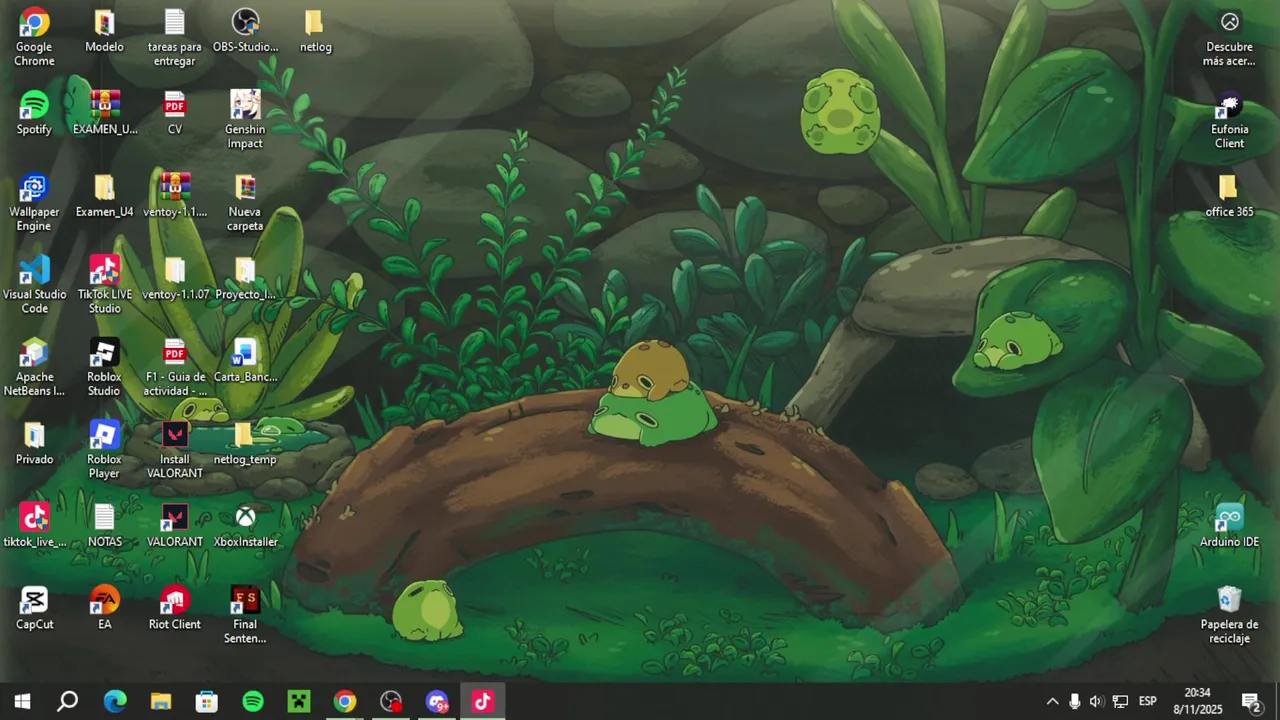Open Chrome from the taskbar
This screenshot has height=720, width=1280.
pos(345,702)
